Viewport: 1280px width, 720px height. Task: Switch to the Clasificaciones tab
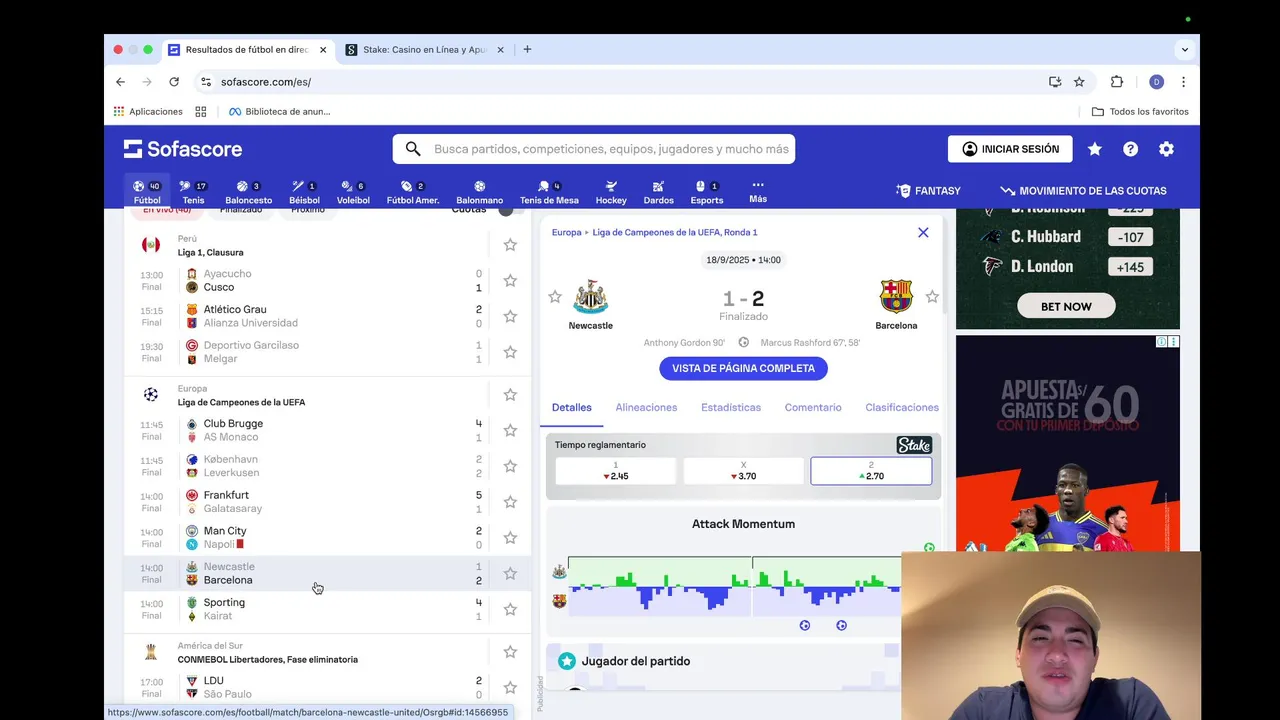pos(902,407)
